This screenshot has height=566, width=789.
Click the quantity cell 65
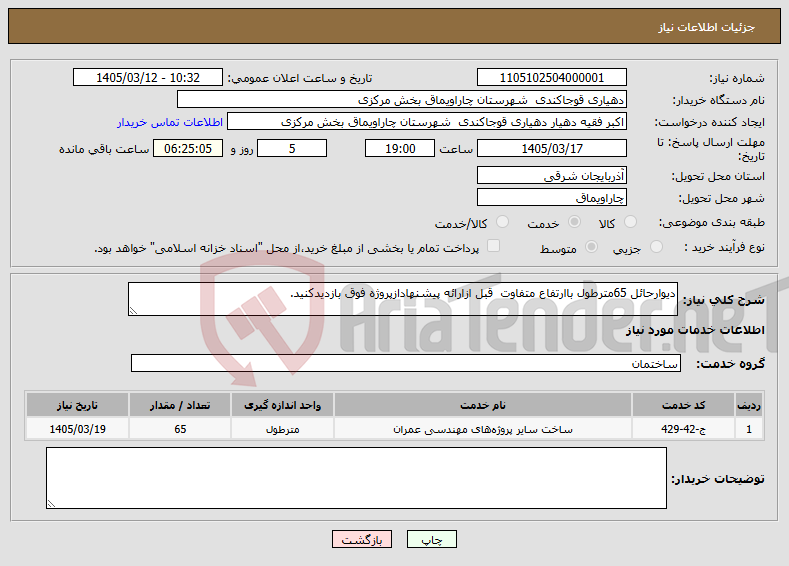(180, 429)
